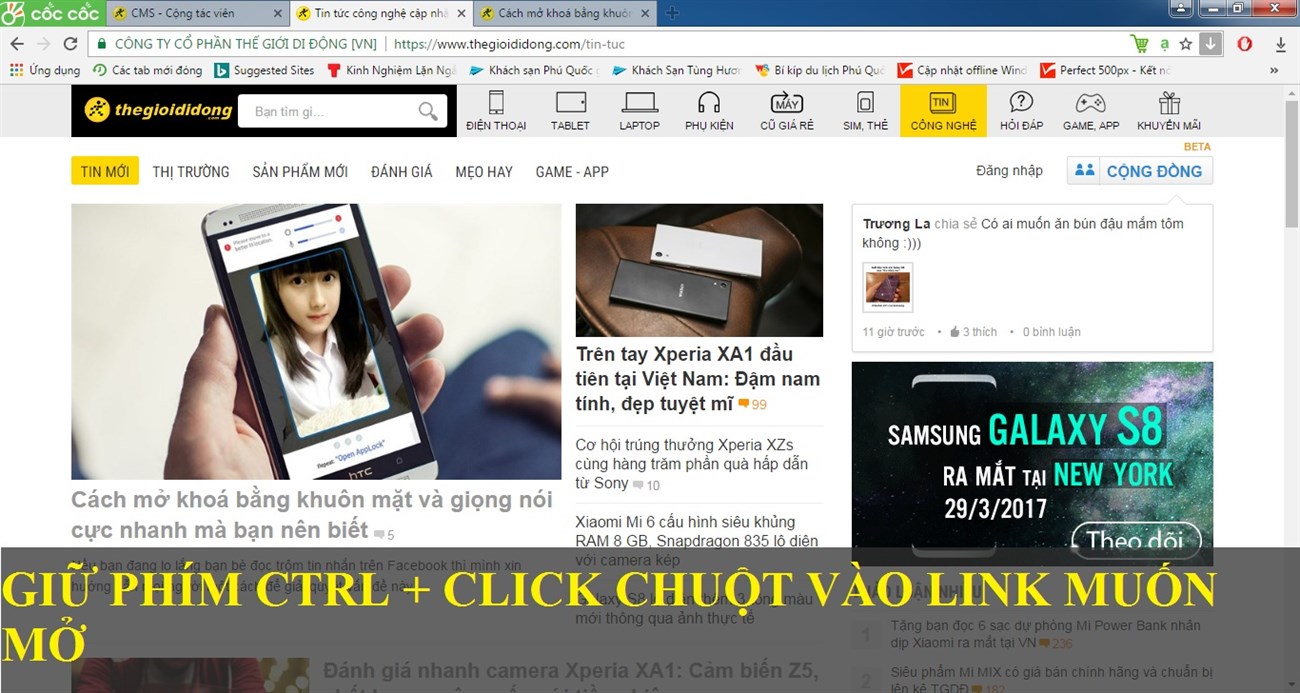Screen dimensions: 1300x693
Task: Open the SIM, THẺ category
Action: pos(865,111)
